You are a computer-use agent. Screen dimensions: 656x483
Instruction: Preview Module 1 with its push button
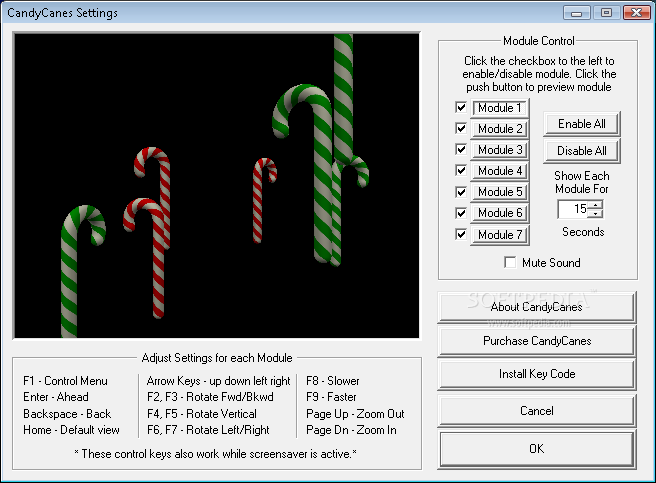click(500, 108)
